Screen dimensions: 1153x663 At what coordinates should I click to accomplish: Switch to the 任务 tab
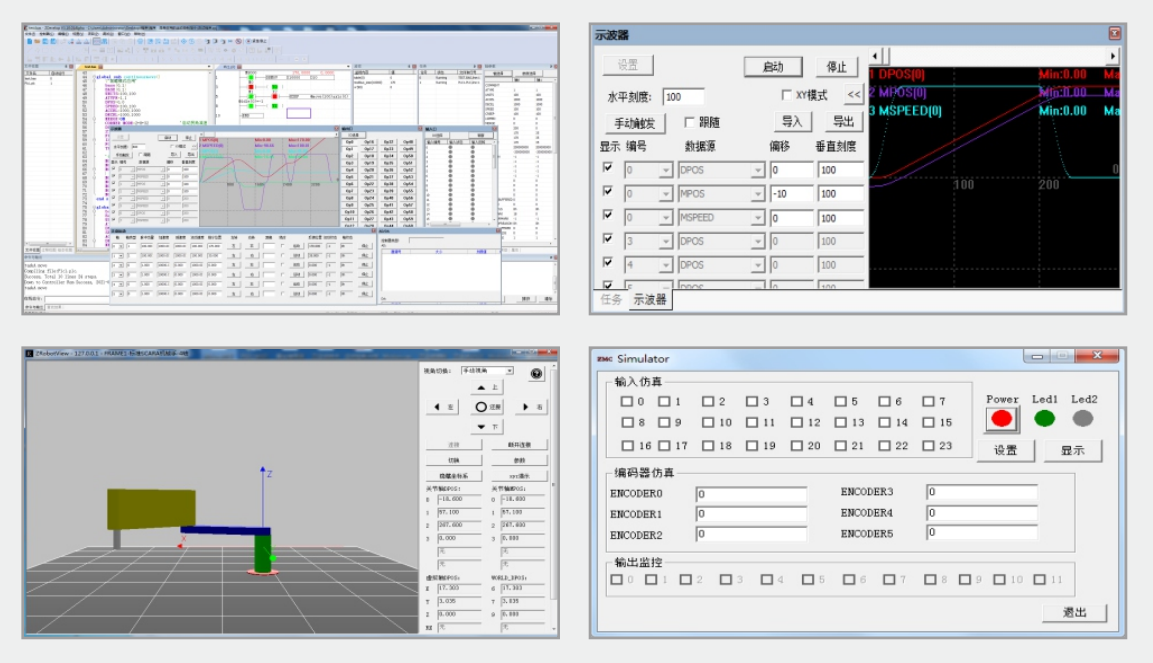[611, 299]
